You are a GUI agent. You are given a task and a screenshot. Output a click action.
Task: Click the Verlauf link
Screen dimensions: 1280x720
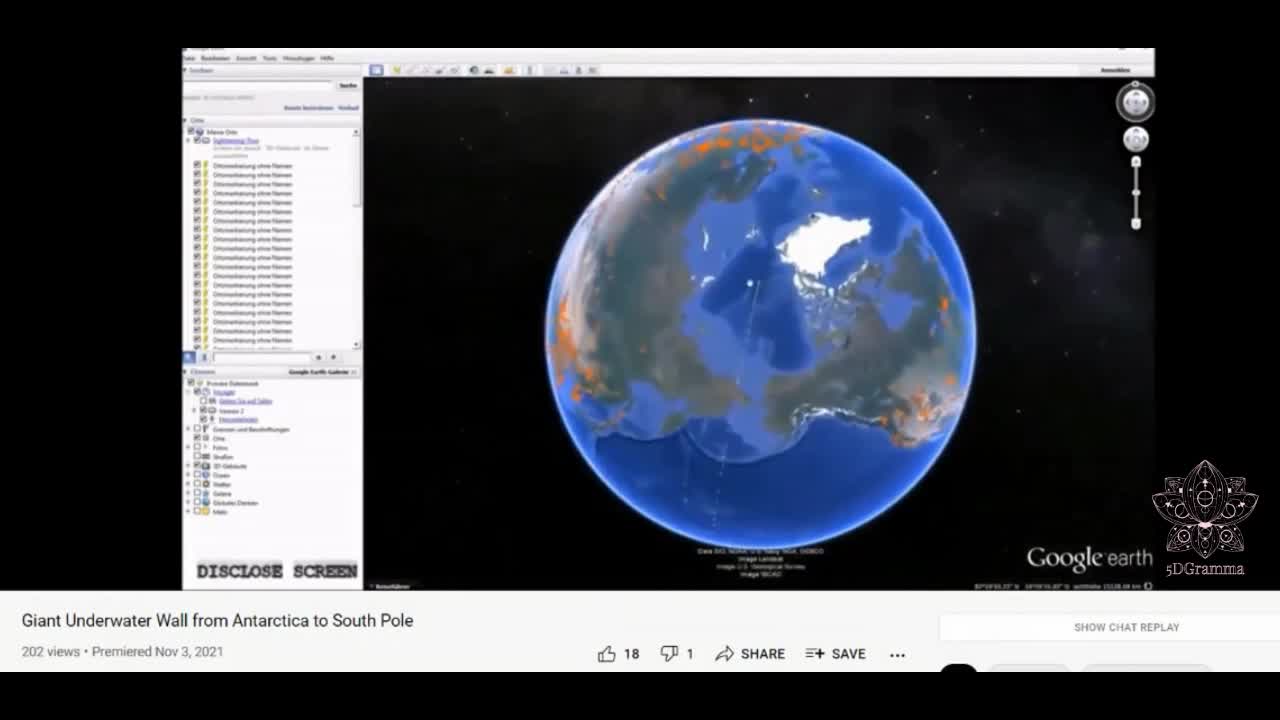[348, 108]
